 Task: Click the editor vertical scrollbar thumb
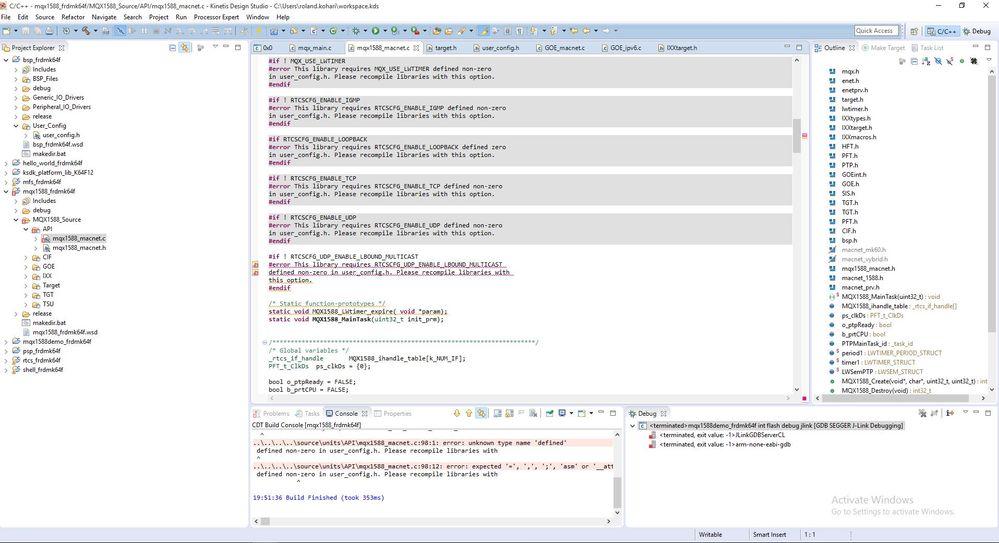796,136
